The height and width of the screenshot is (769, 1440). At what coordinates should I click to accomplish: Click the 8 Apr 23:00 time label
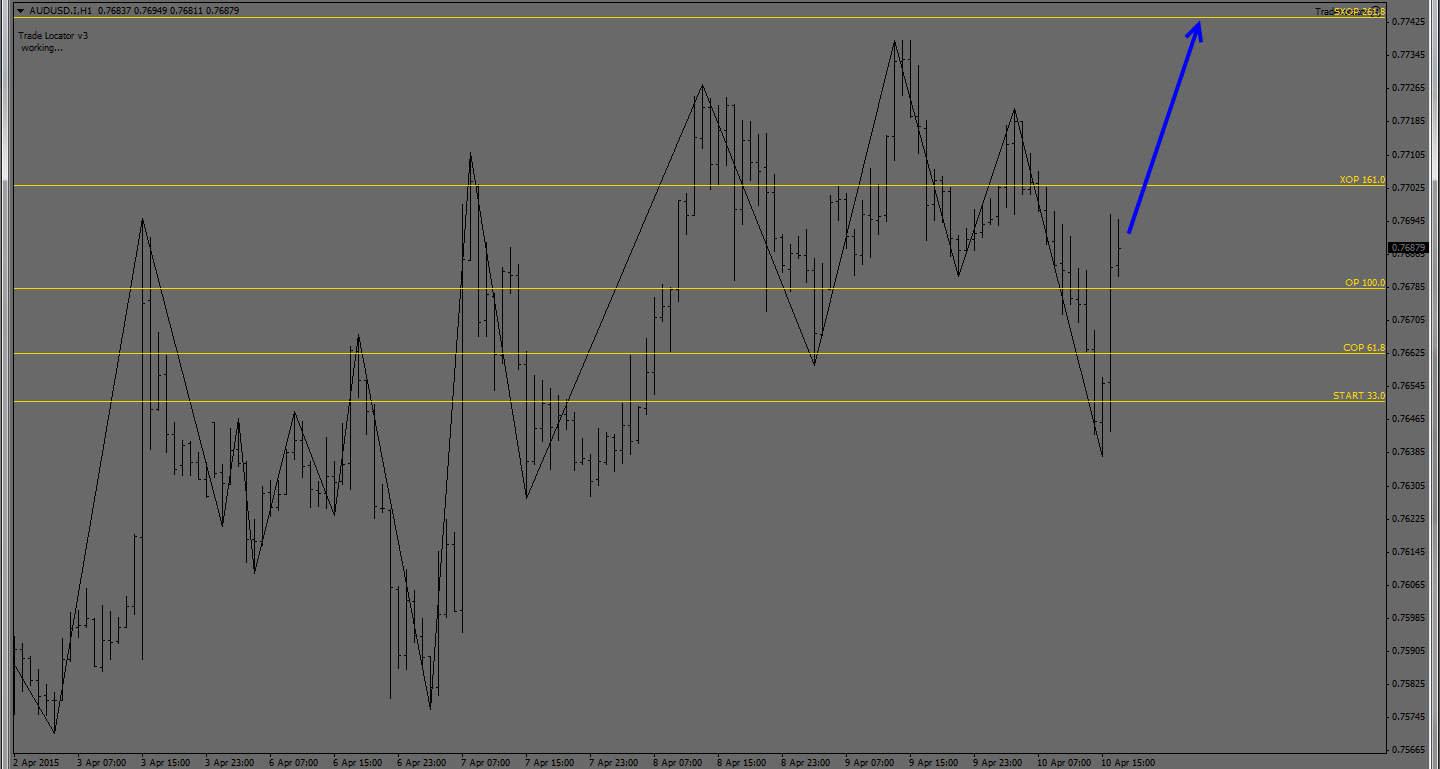tap(805, 762)
